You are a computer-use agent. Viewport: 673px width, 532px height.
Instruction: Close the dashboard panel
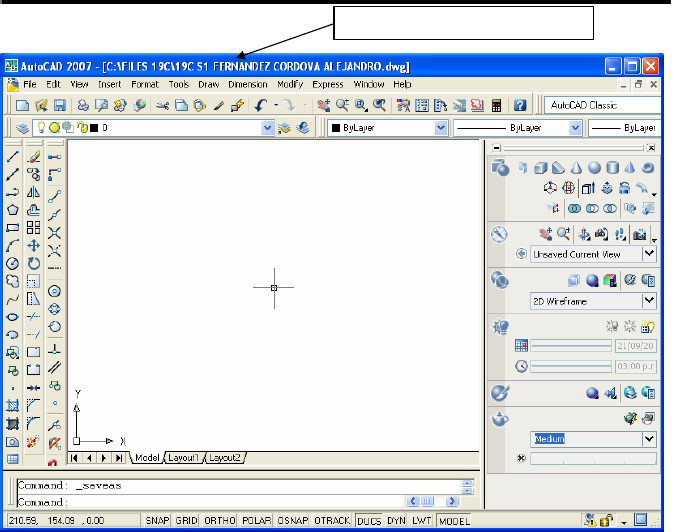point(652,148)
